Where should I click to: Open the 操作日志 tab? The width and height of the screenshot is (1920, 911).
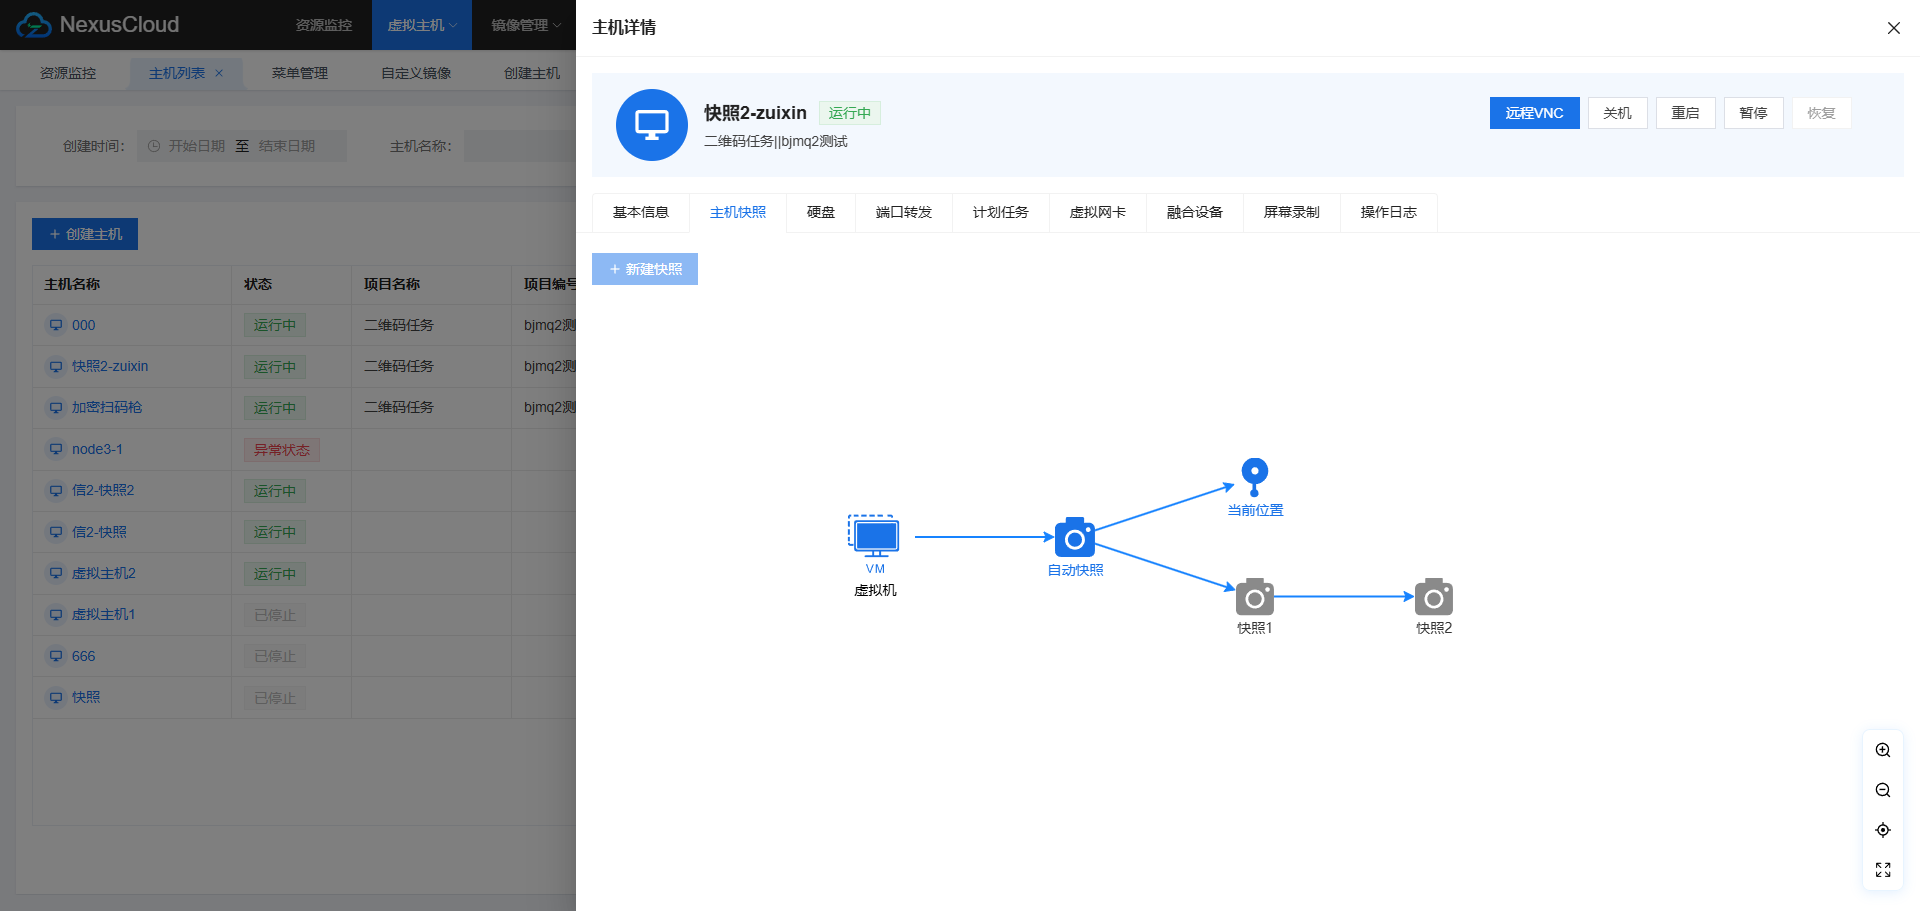(1388, 212)
